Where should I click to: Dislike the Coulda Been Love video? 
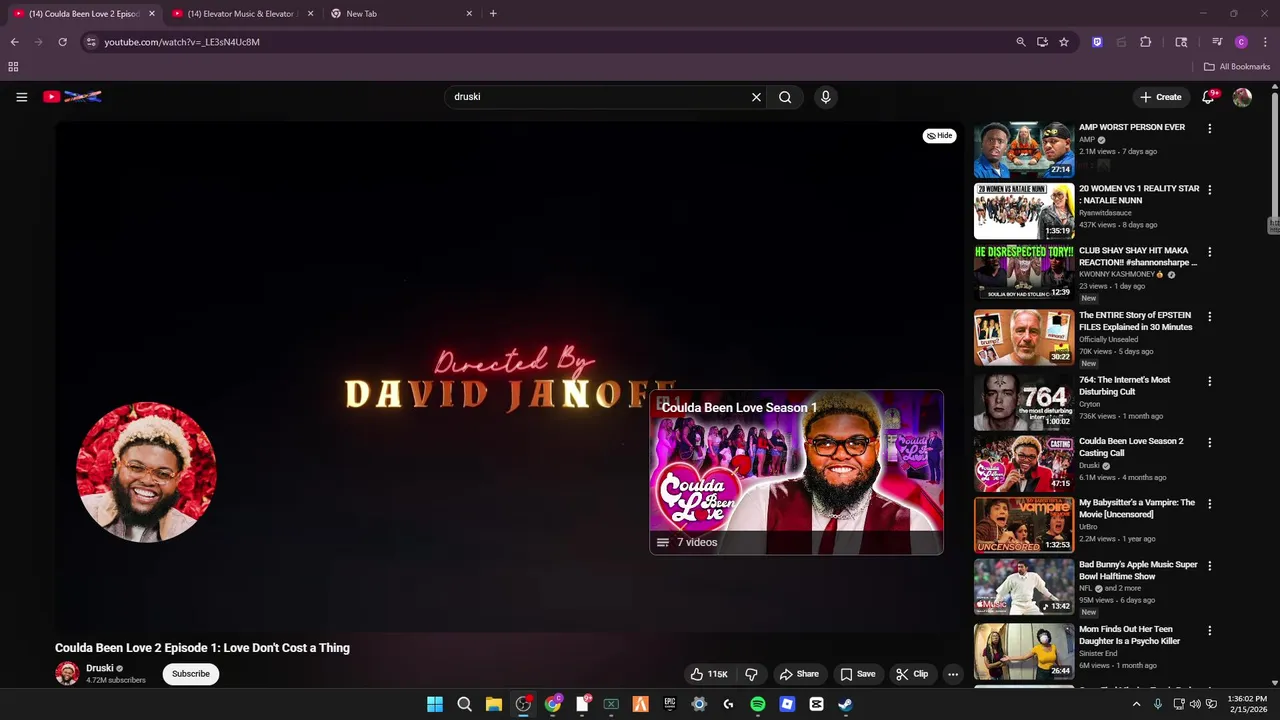(x=751, y=674)
